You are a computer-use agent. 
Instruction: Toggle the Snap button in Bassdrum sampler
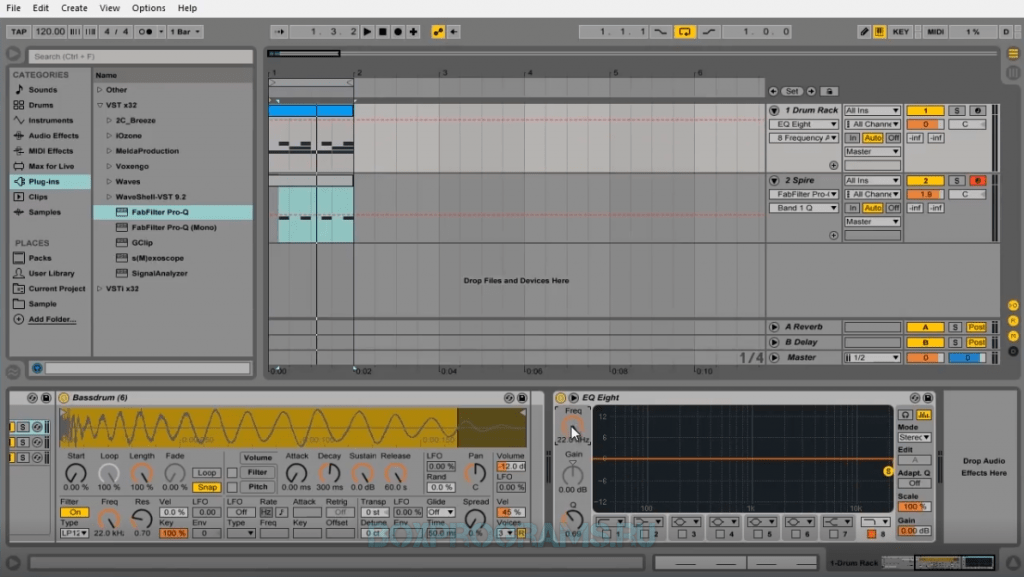tap(207, 487)
